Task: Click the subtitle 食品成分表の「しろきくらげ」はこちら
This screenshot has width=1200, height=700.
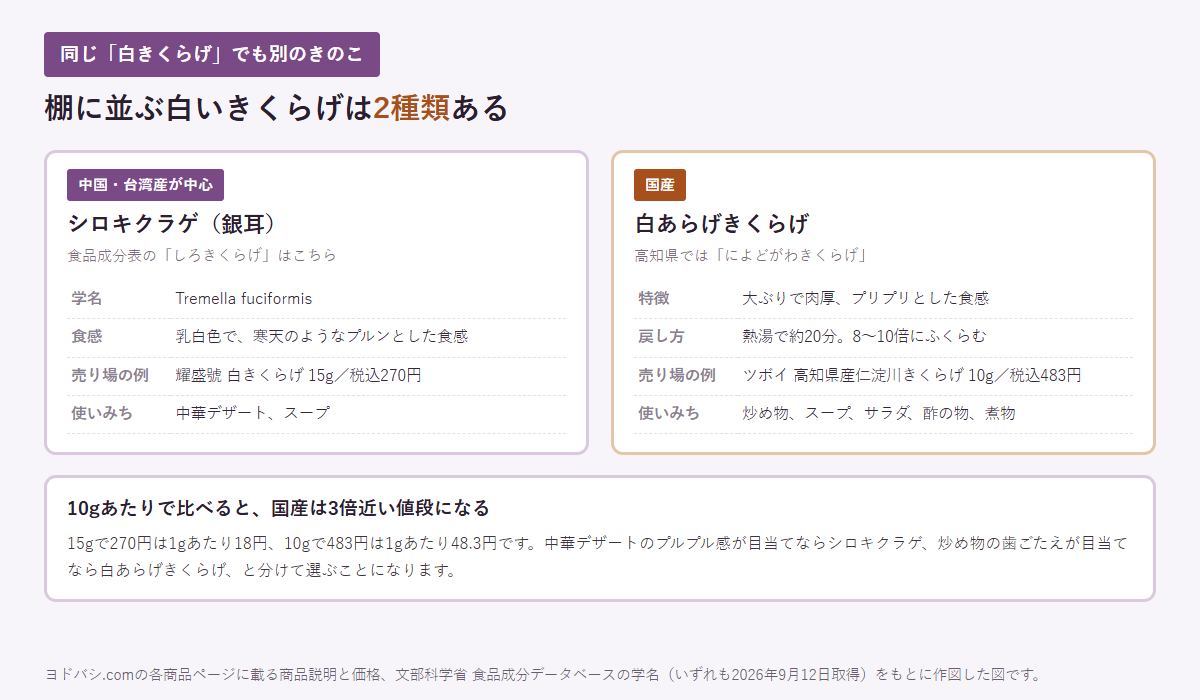Action: click(x=202, y=255)
